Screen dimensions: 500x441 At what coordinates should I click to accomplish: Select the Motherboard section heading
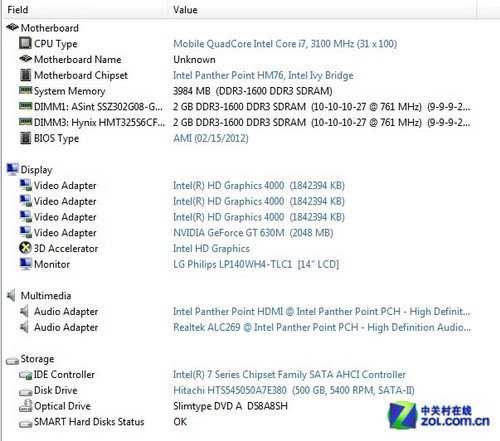[x=50, y=28]
